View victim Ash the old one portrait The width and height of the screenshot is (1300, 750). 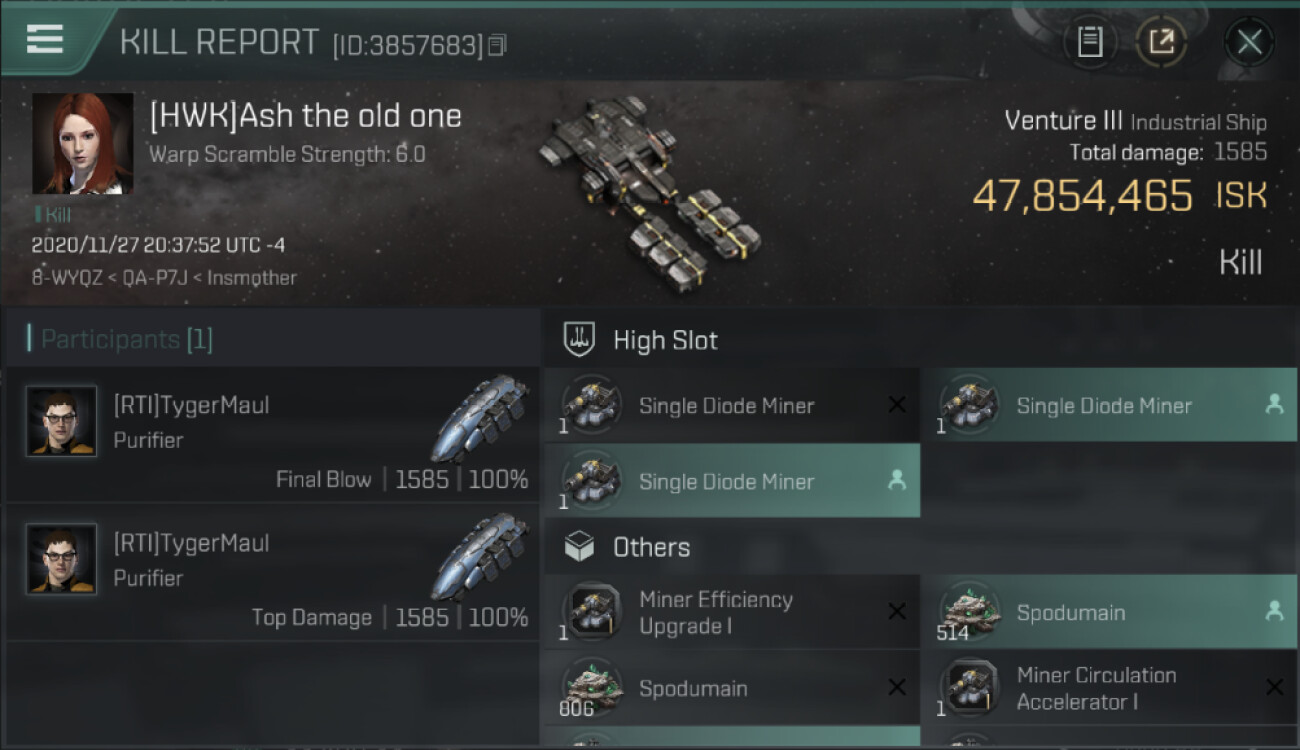coord(82,143)
